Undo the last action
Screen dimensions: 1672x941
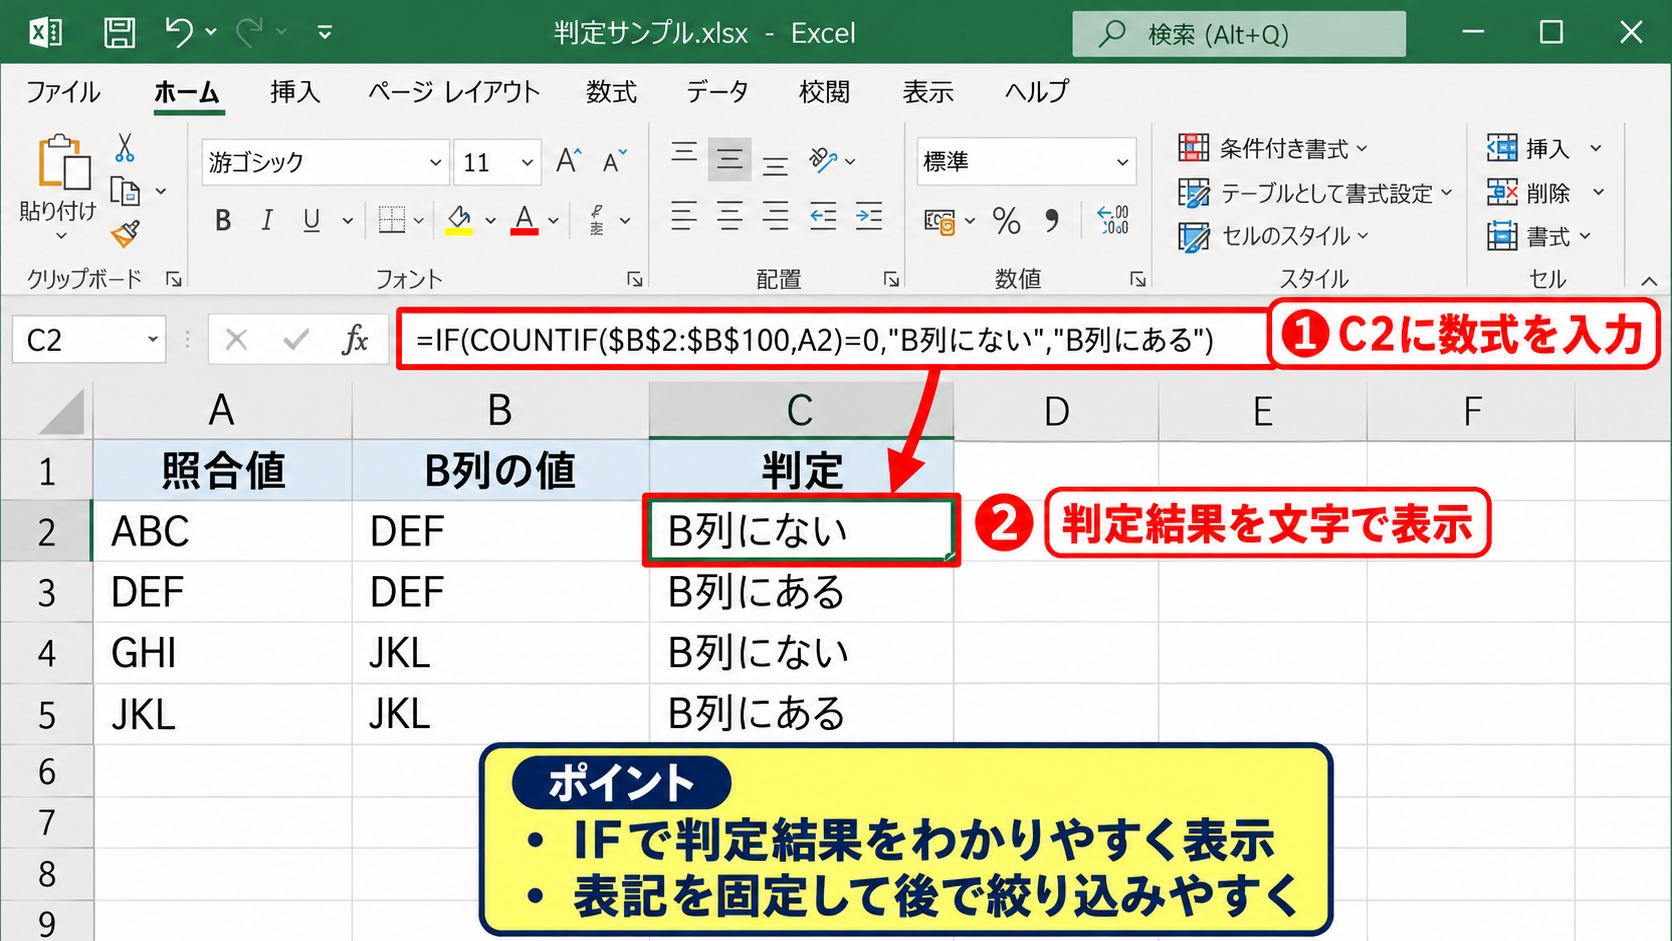(178, 33)
